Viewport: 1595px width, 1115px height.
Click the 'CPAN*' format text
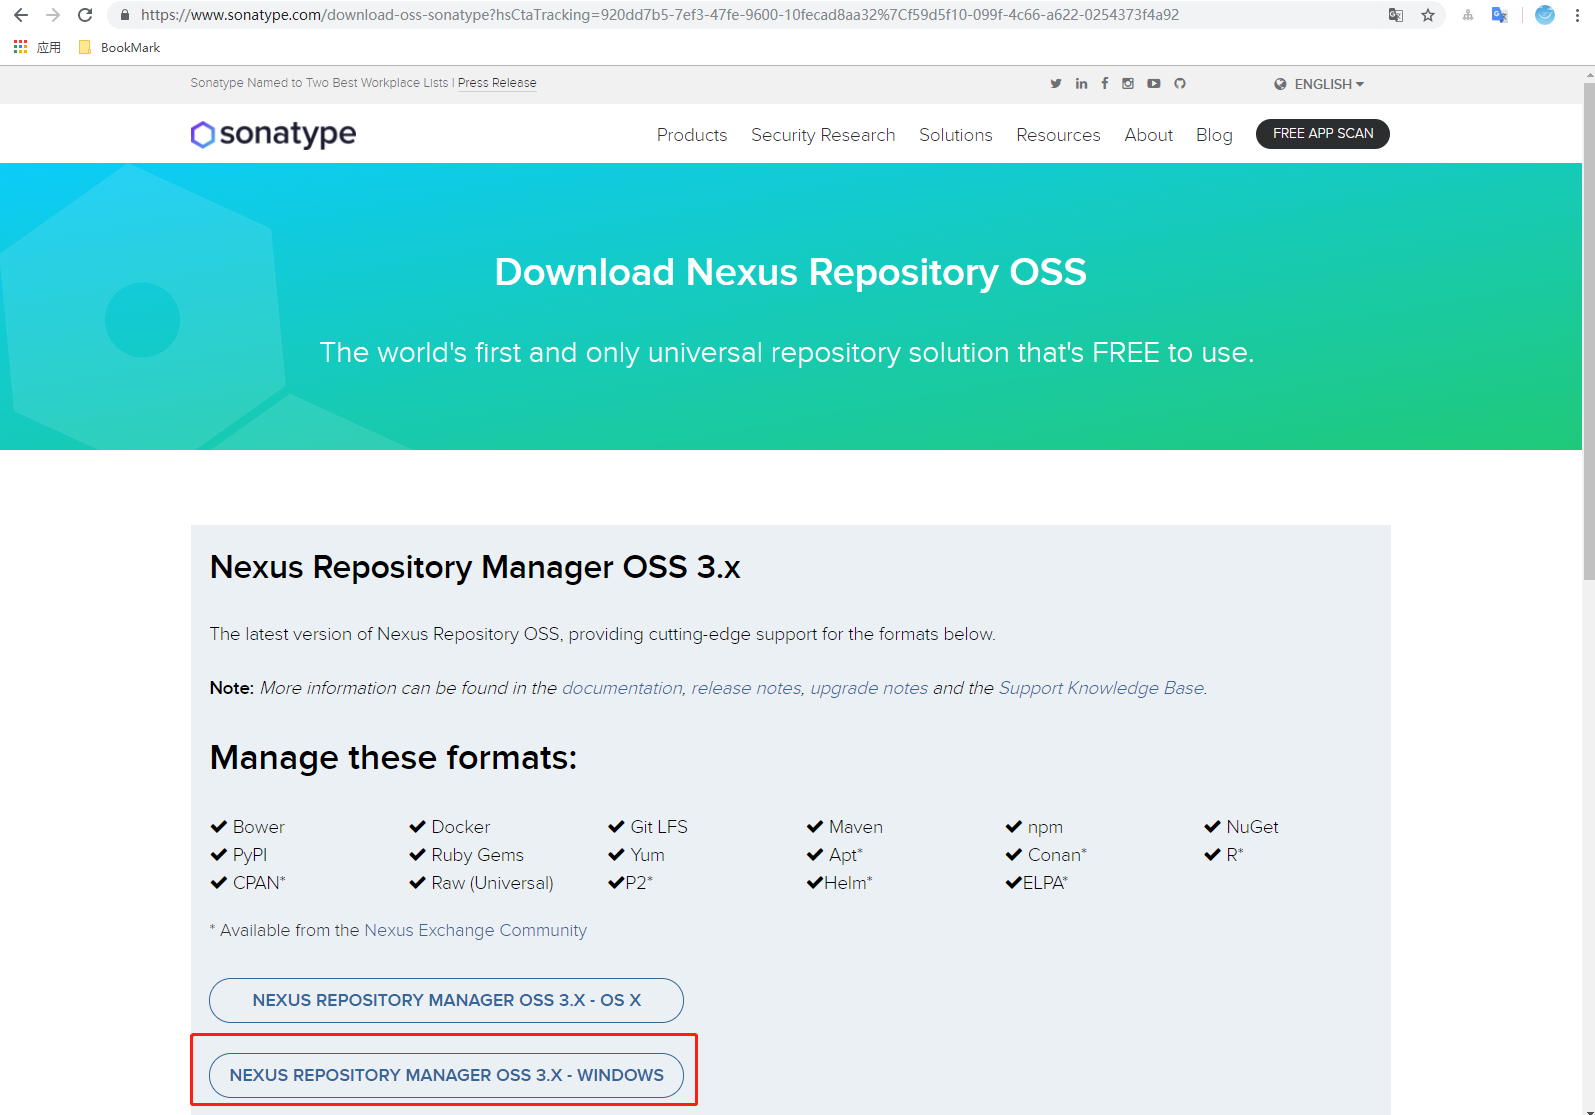tap(259, 883)
